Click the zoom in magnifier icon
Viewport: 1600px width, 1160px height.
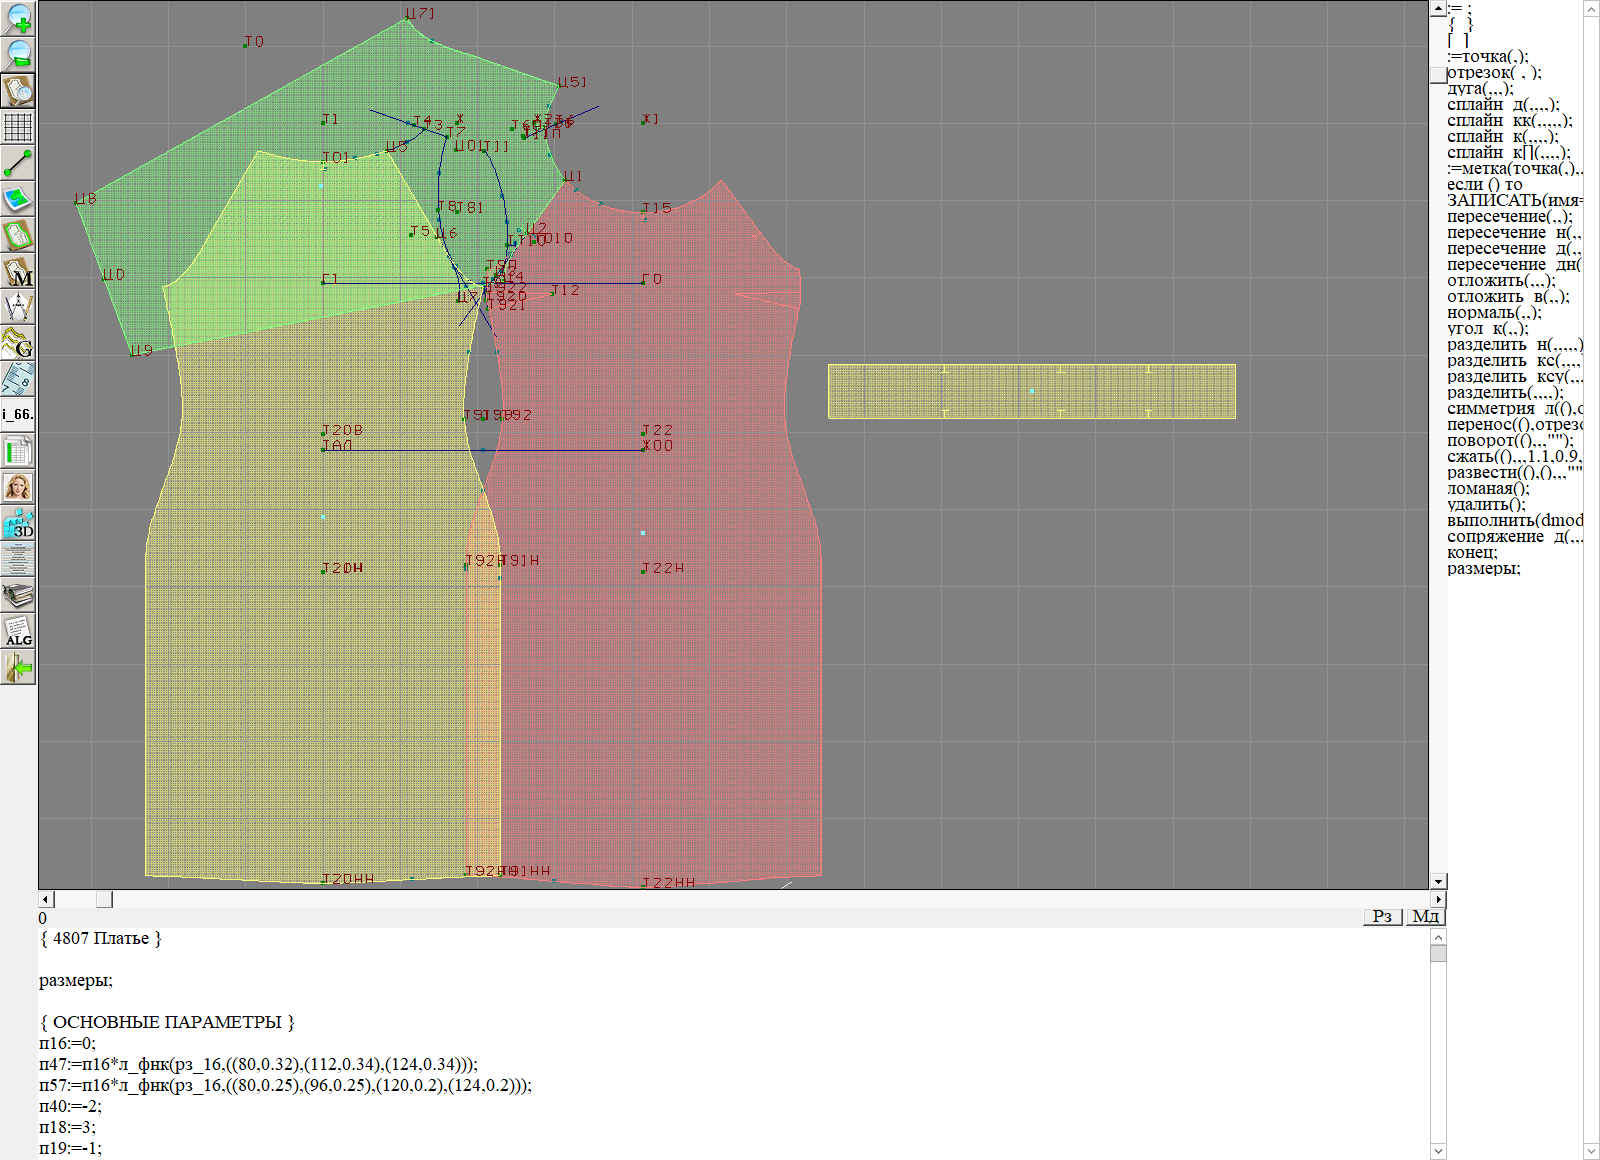[18, 19]
